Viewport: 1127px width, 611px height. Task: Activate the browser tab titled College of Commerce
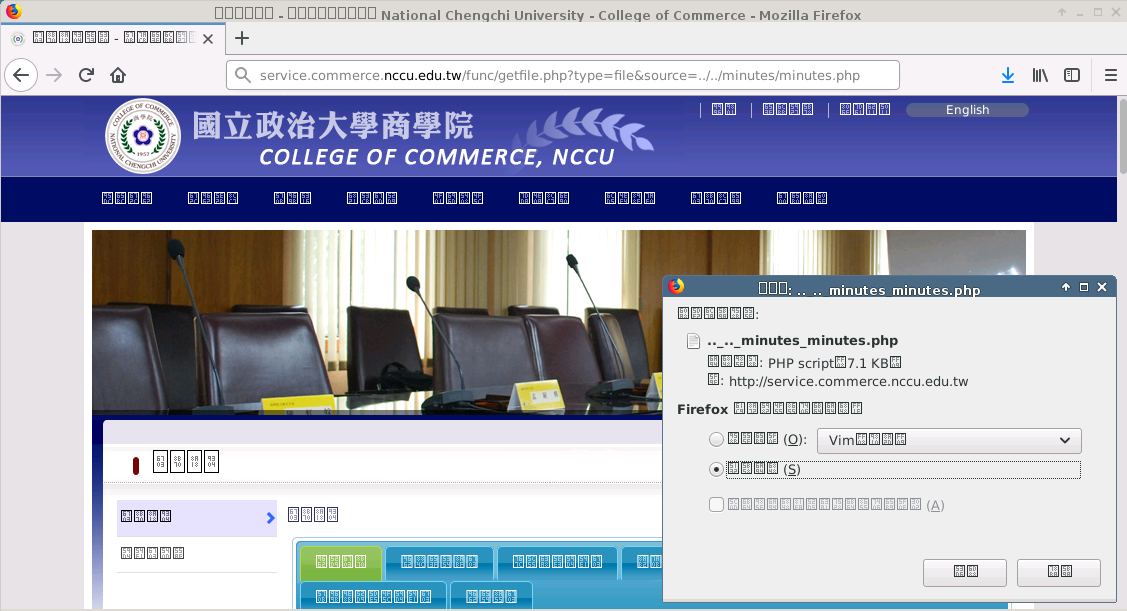click(x=114, y=38)
